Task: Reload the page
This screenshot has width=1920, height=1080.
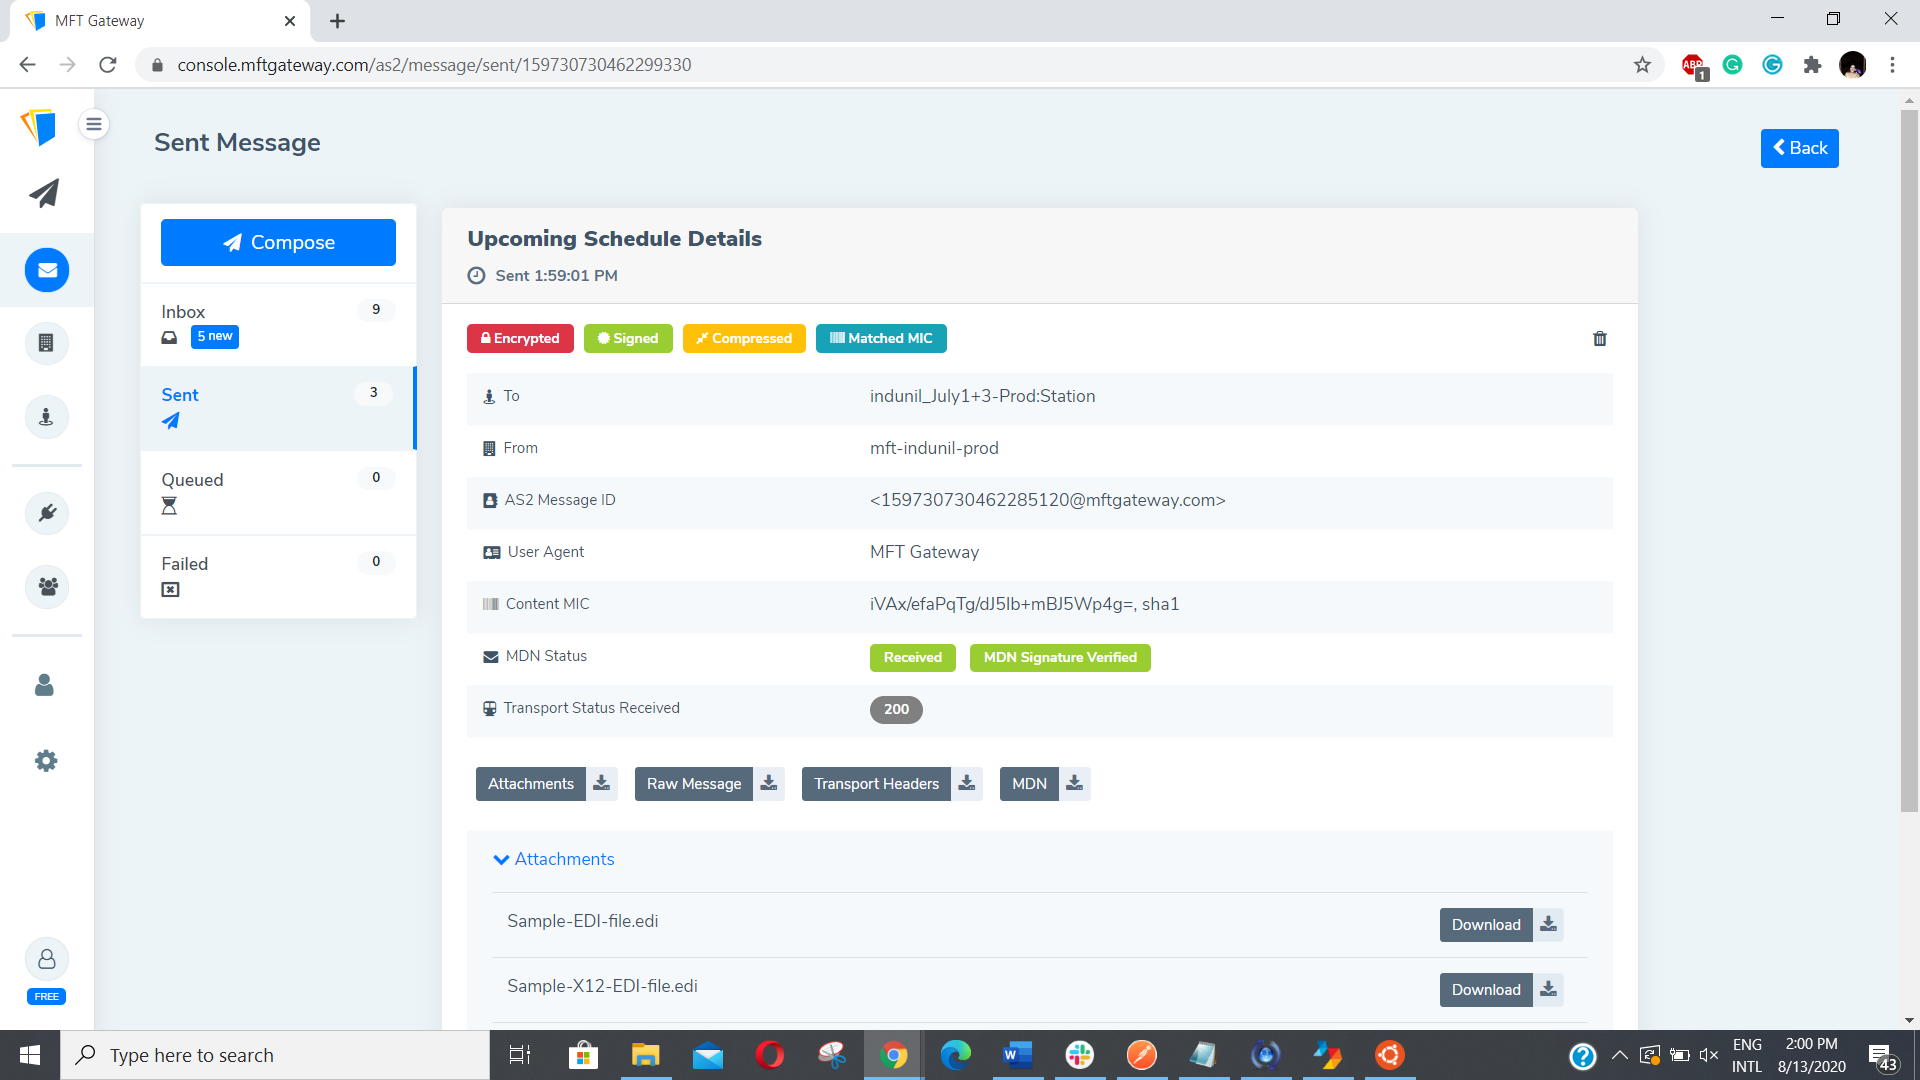Action: click(108, 65)
